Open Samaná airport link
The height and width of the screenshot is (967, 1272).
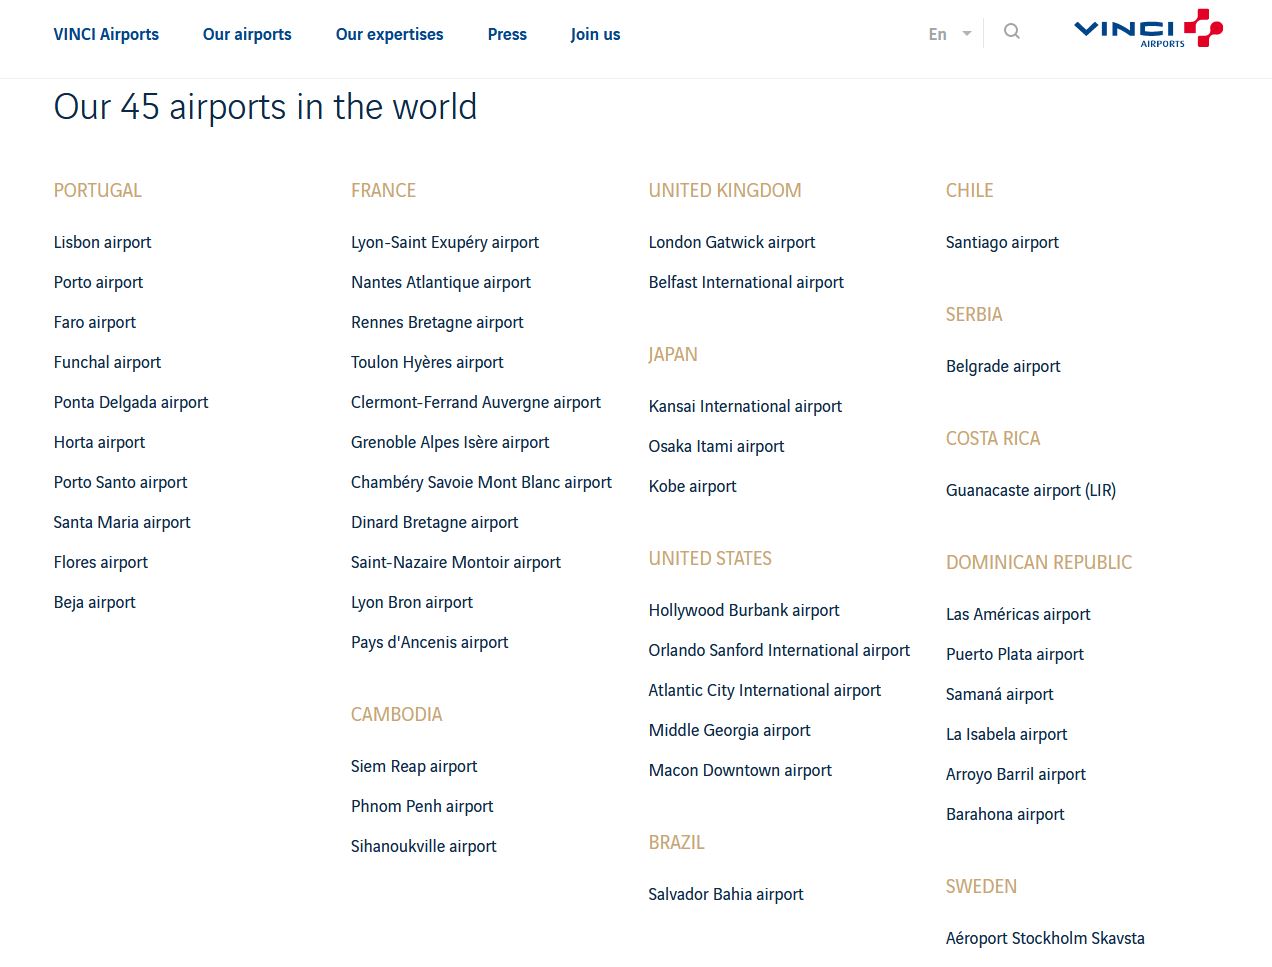click(x=1000, y=694)
